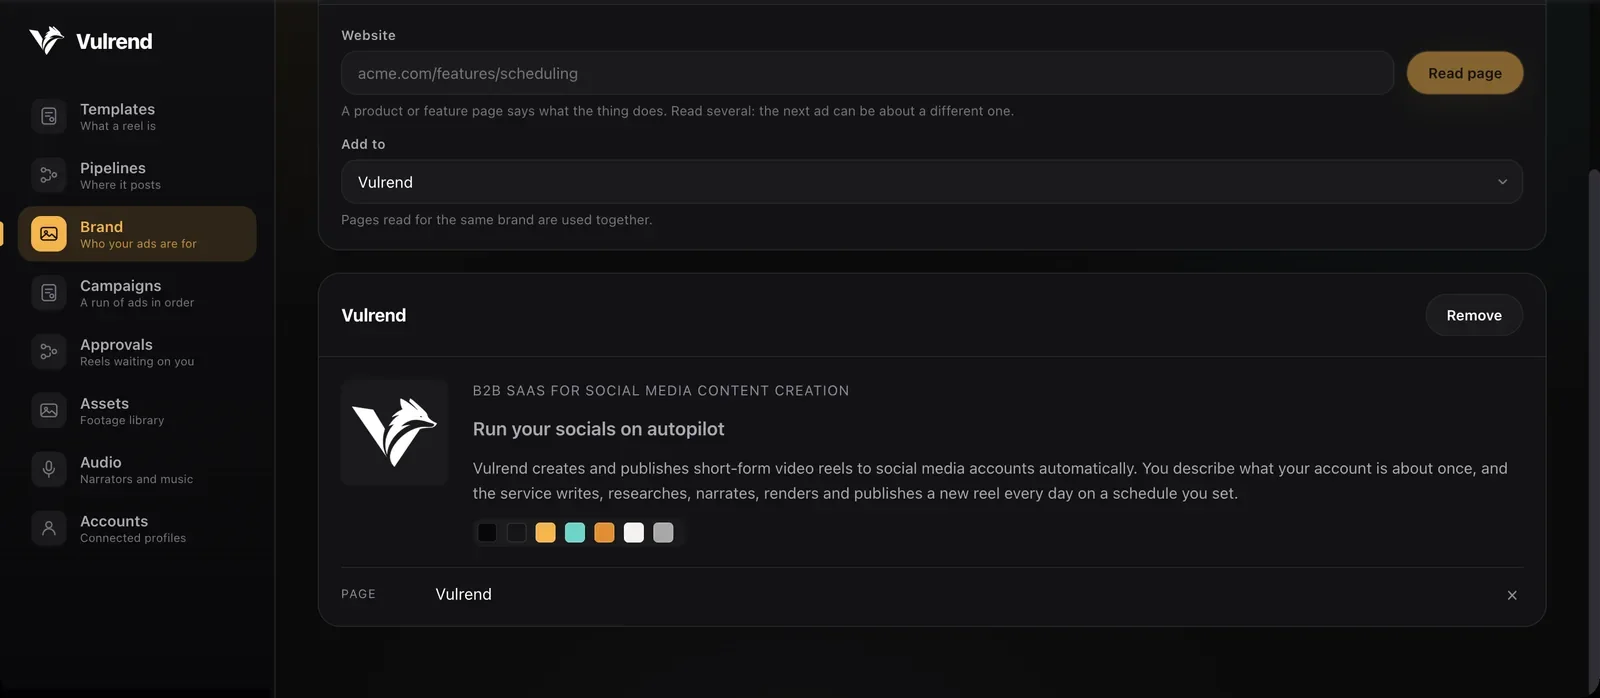Remove the Vulrend page with X icon
Screen dimensions: 1600x698
click(1512, 595)
